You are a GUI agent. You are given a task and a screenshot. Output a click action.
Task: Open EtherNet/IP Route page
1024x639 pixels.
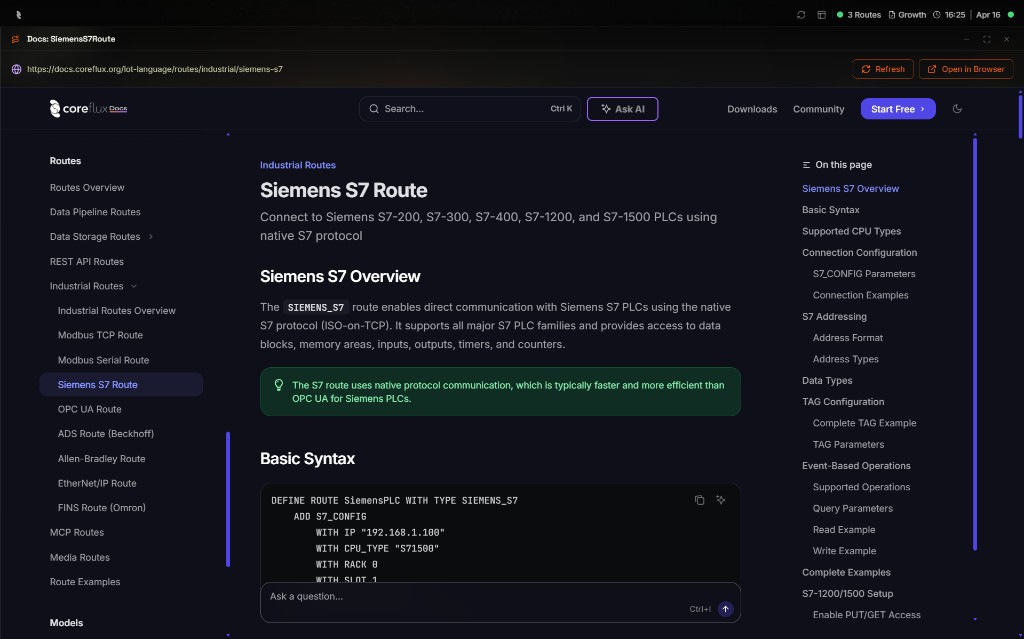(97, 483)
